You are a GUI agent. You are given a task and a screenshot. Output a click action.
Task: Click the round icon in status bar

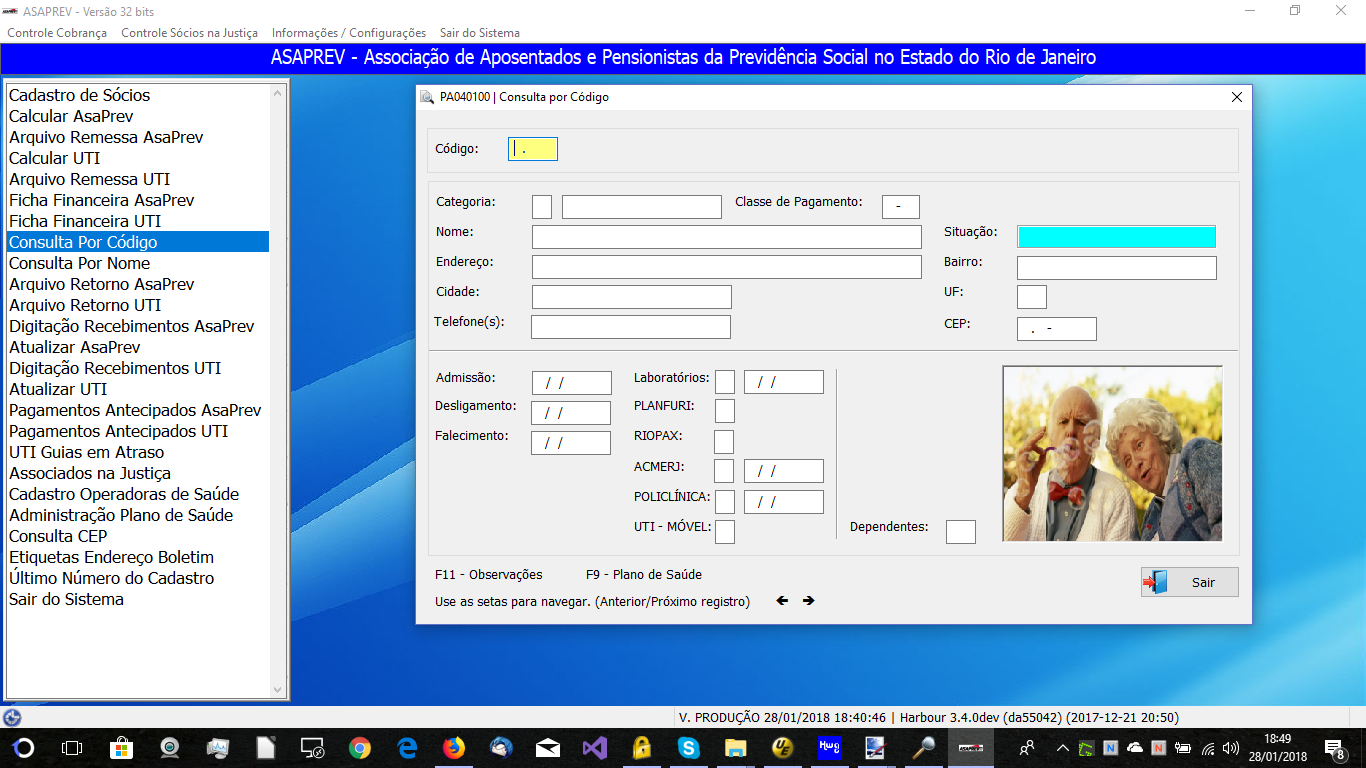coord(12,717)
